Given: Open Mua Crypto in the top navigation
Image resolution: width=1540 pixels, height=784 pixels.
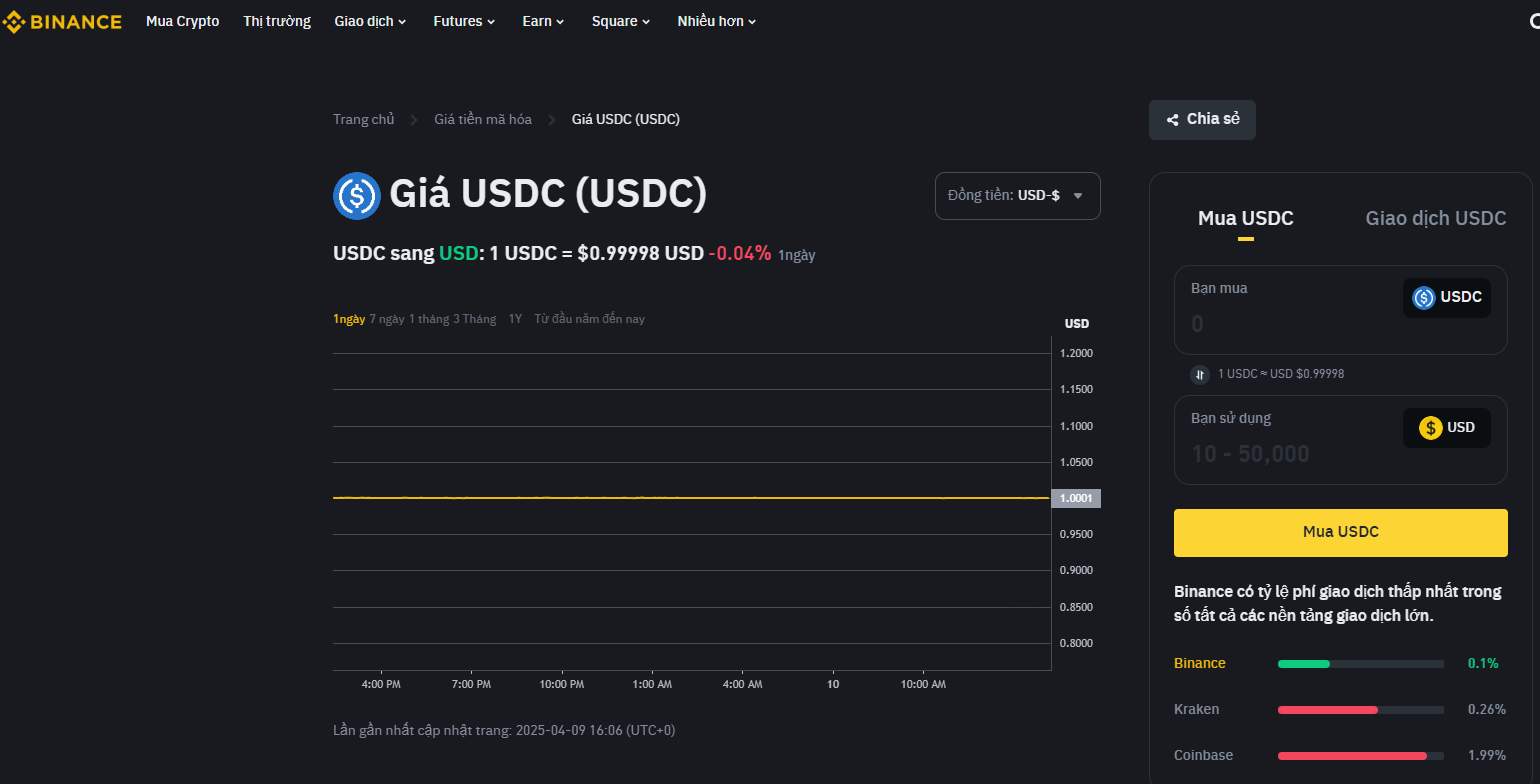Looking at the screenshot, I should tap(182, 21).
